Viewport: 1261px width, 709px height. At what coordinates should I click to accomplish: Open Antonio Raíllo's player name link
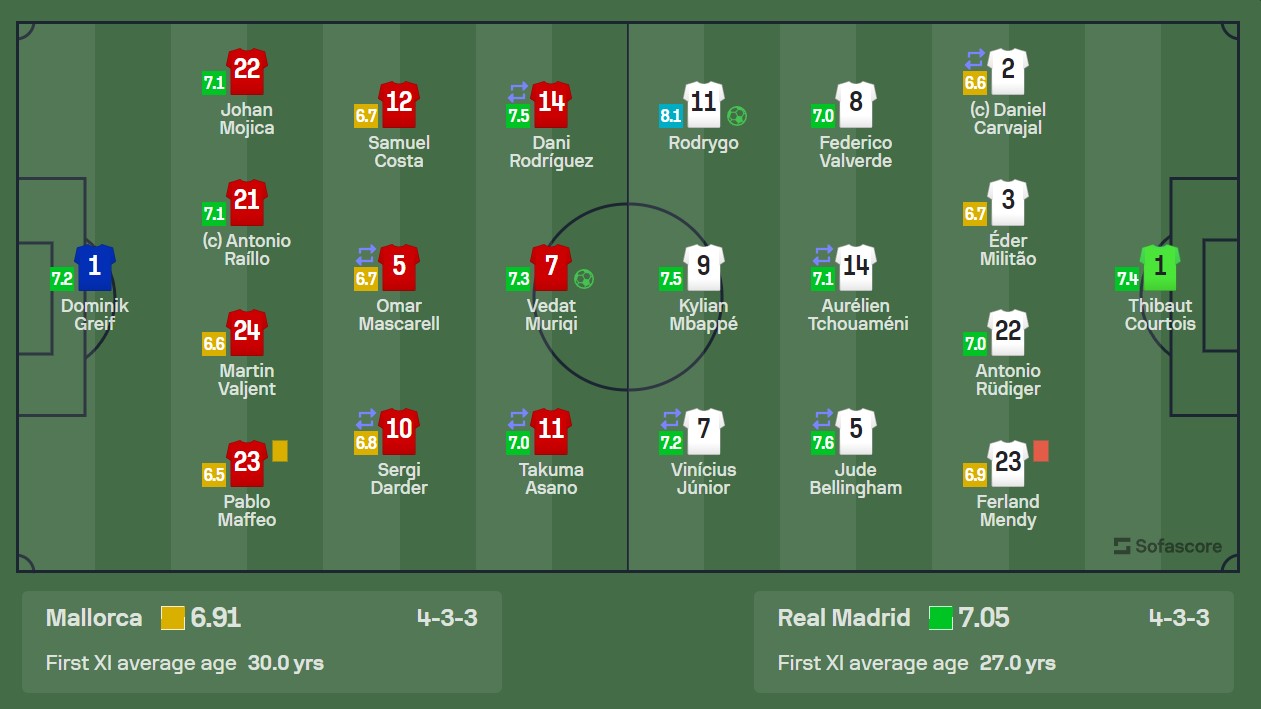tap(247, 250)
